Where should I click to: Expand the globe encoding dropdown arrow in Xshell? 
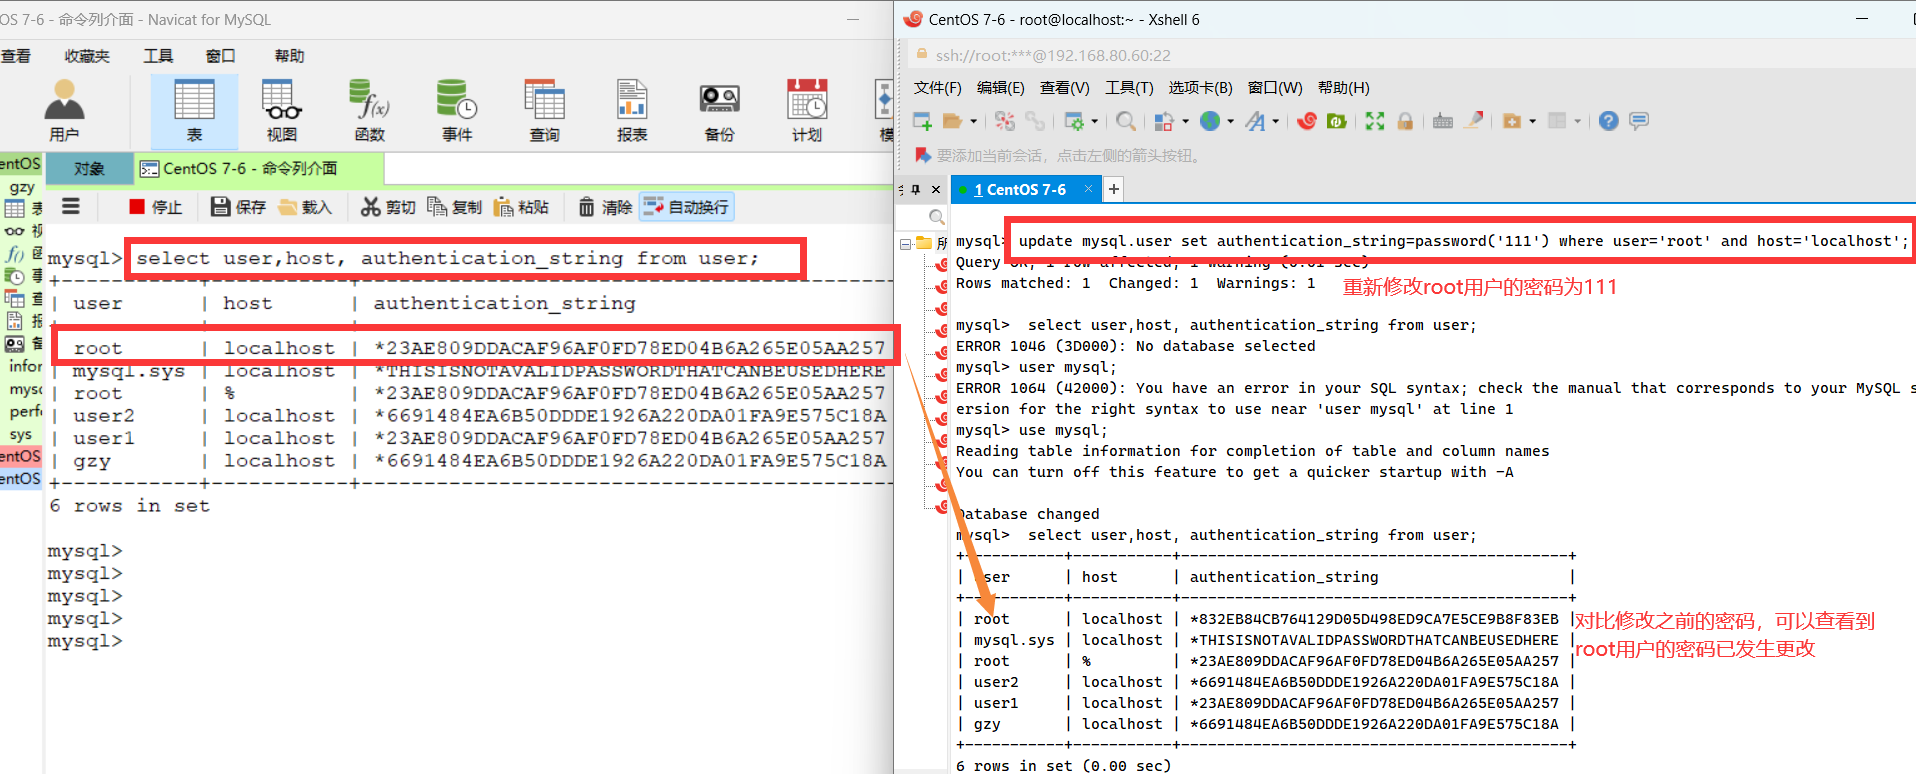1231,122
